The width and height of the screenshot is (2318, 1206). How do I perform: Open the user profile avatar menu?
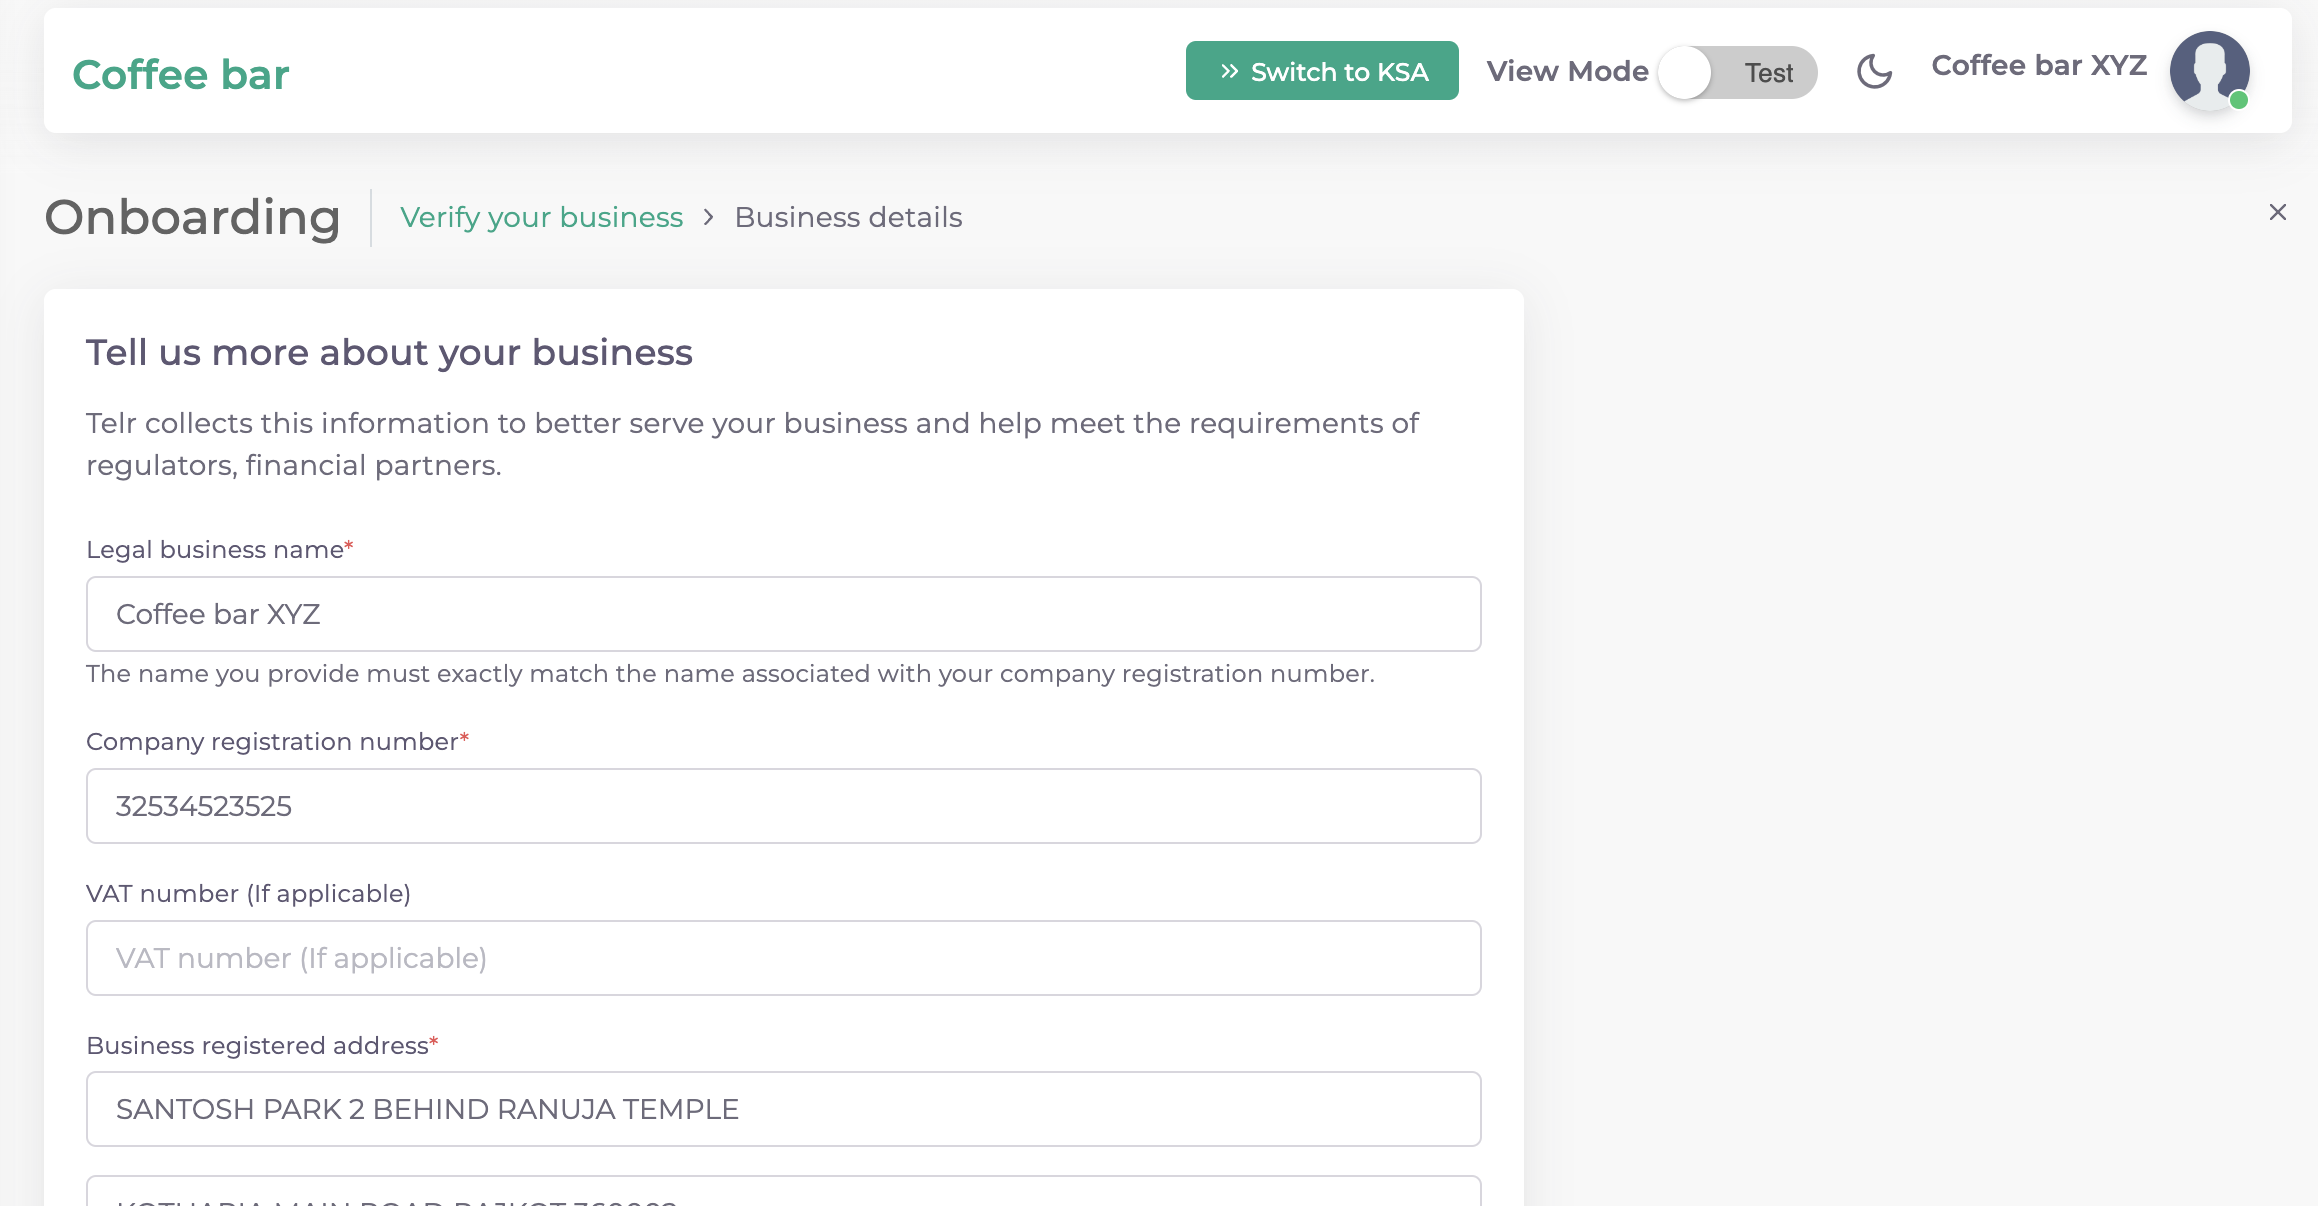pos(2208,70)
